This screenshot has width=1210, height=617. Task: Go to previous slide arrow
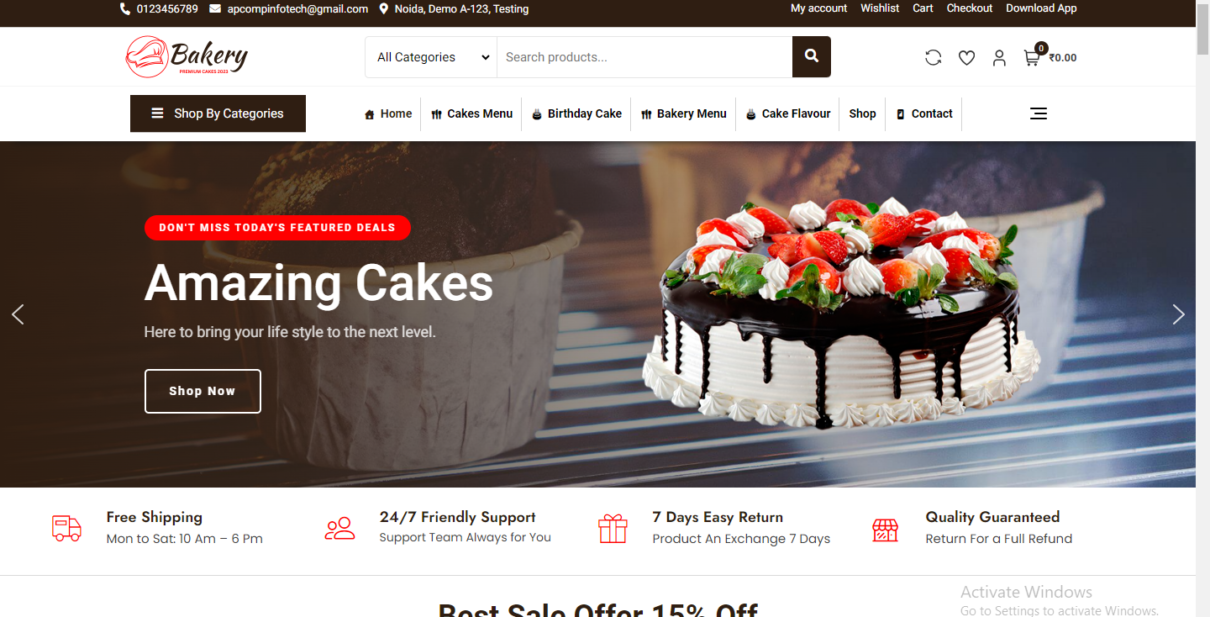click(x=17, y=314)
